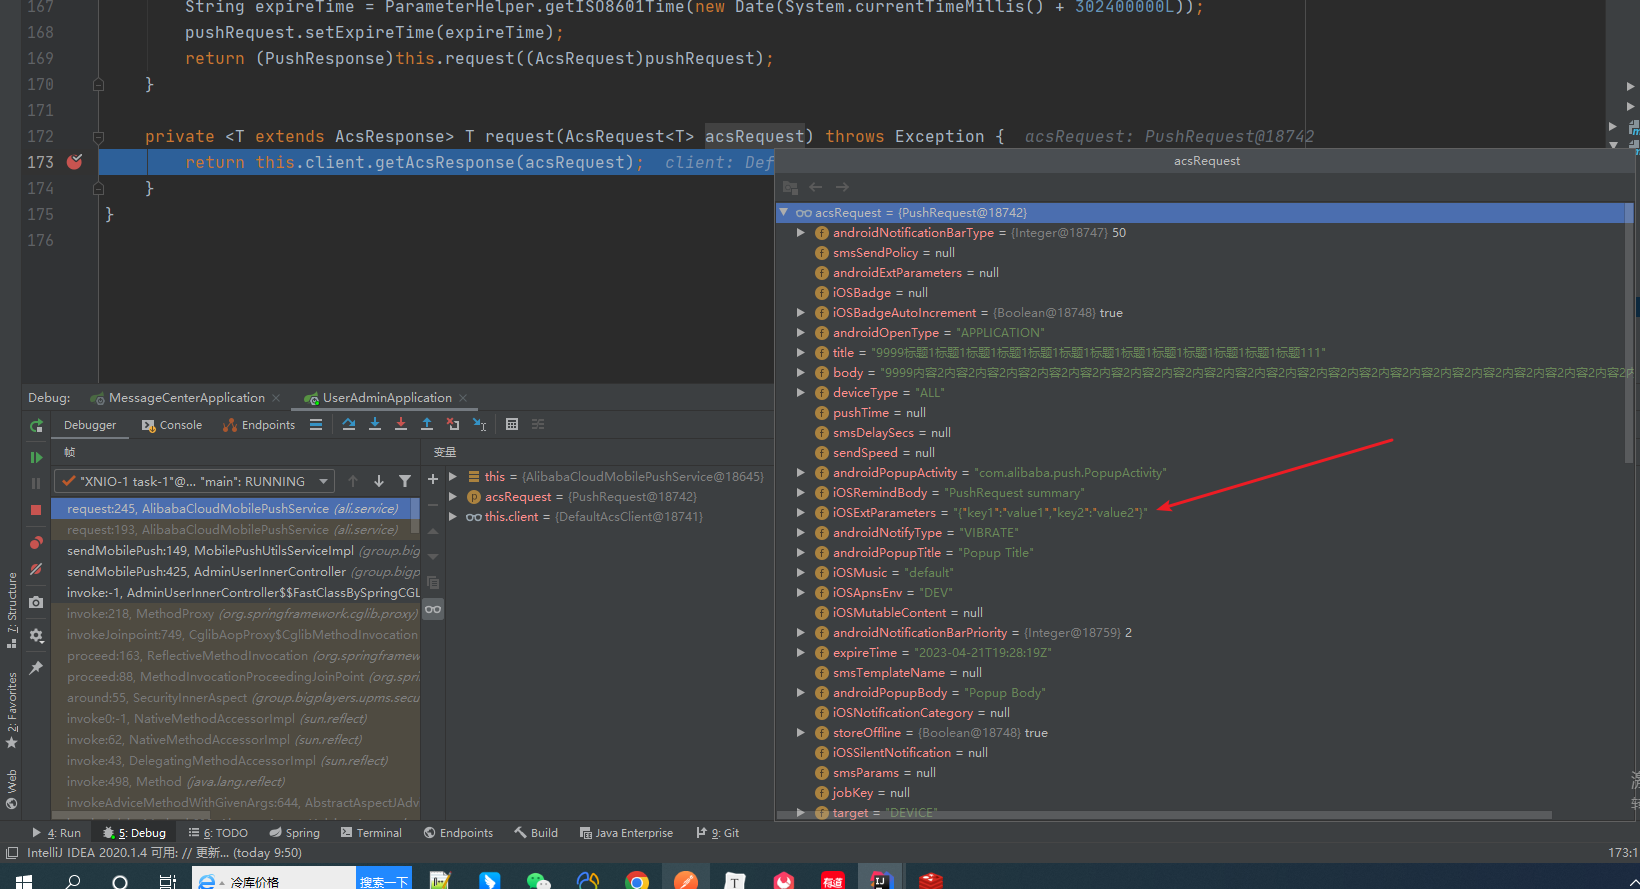This screenshot has width=1640, height=889.
Task: Toggle breakpoint on line 173
Action: pos(75,162)
